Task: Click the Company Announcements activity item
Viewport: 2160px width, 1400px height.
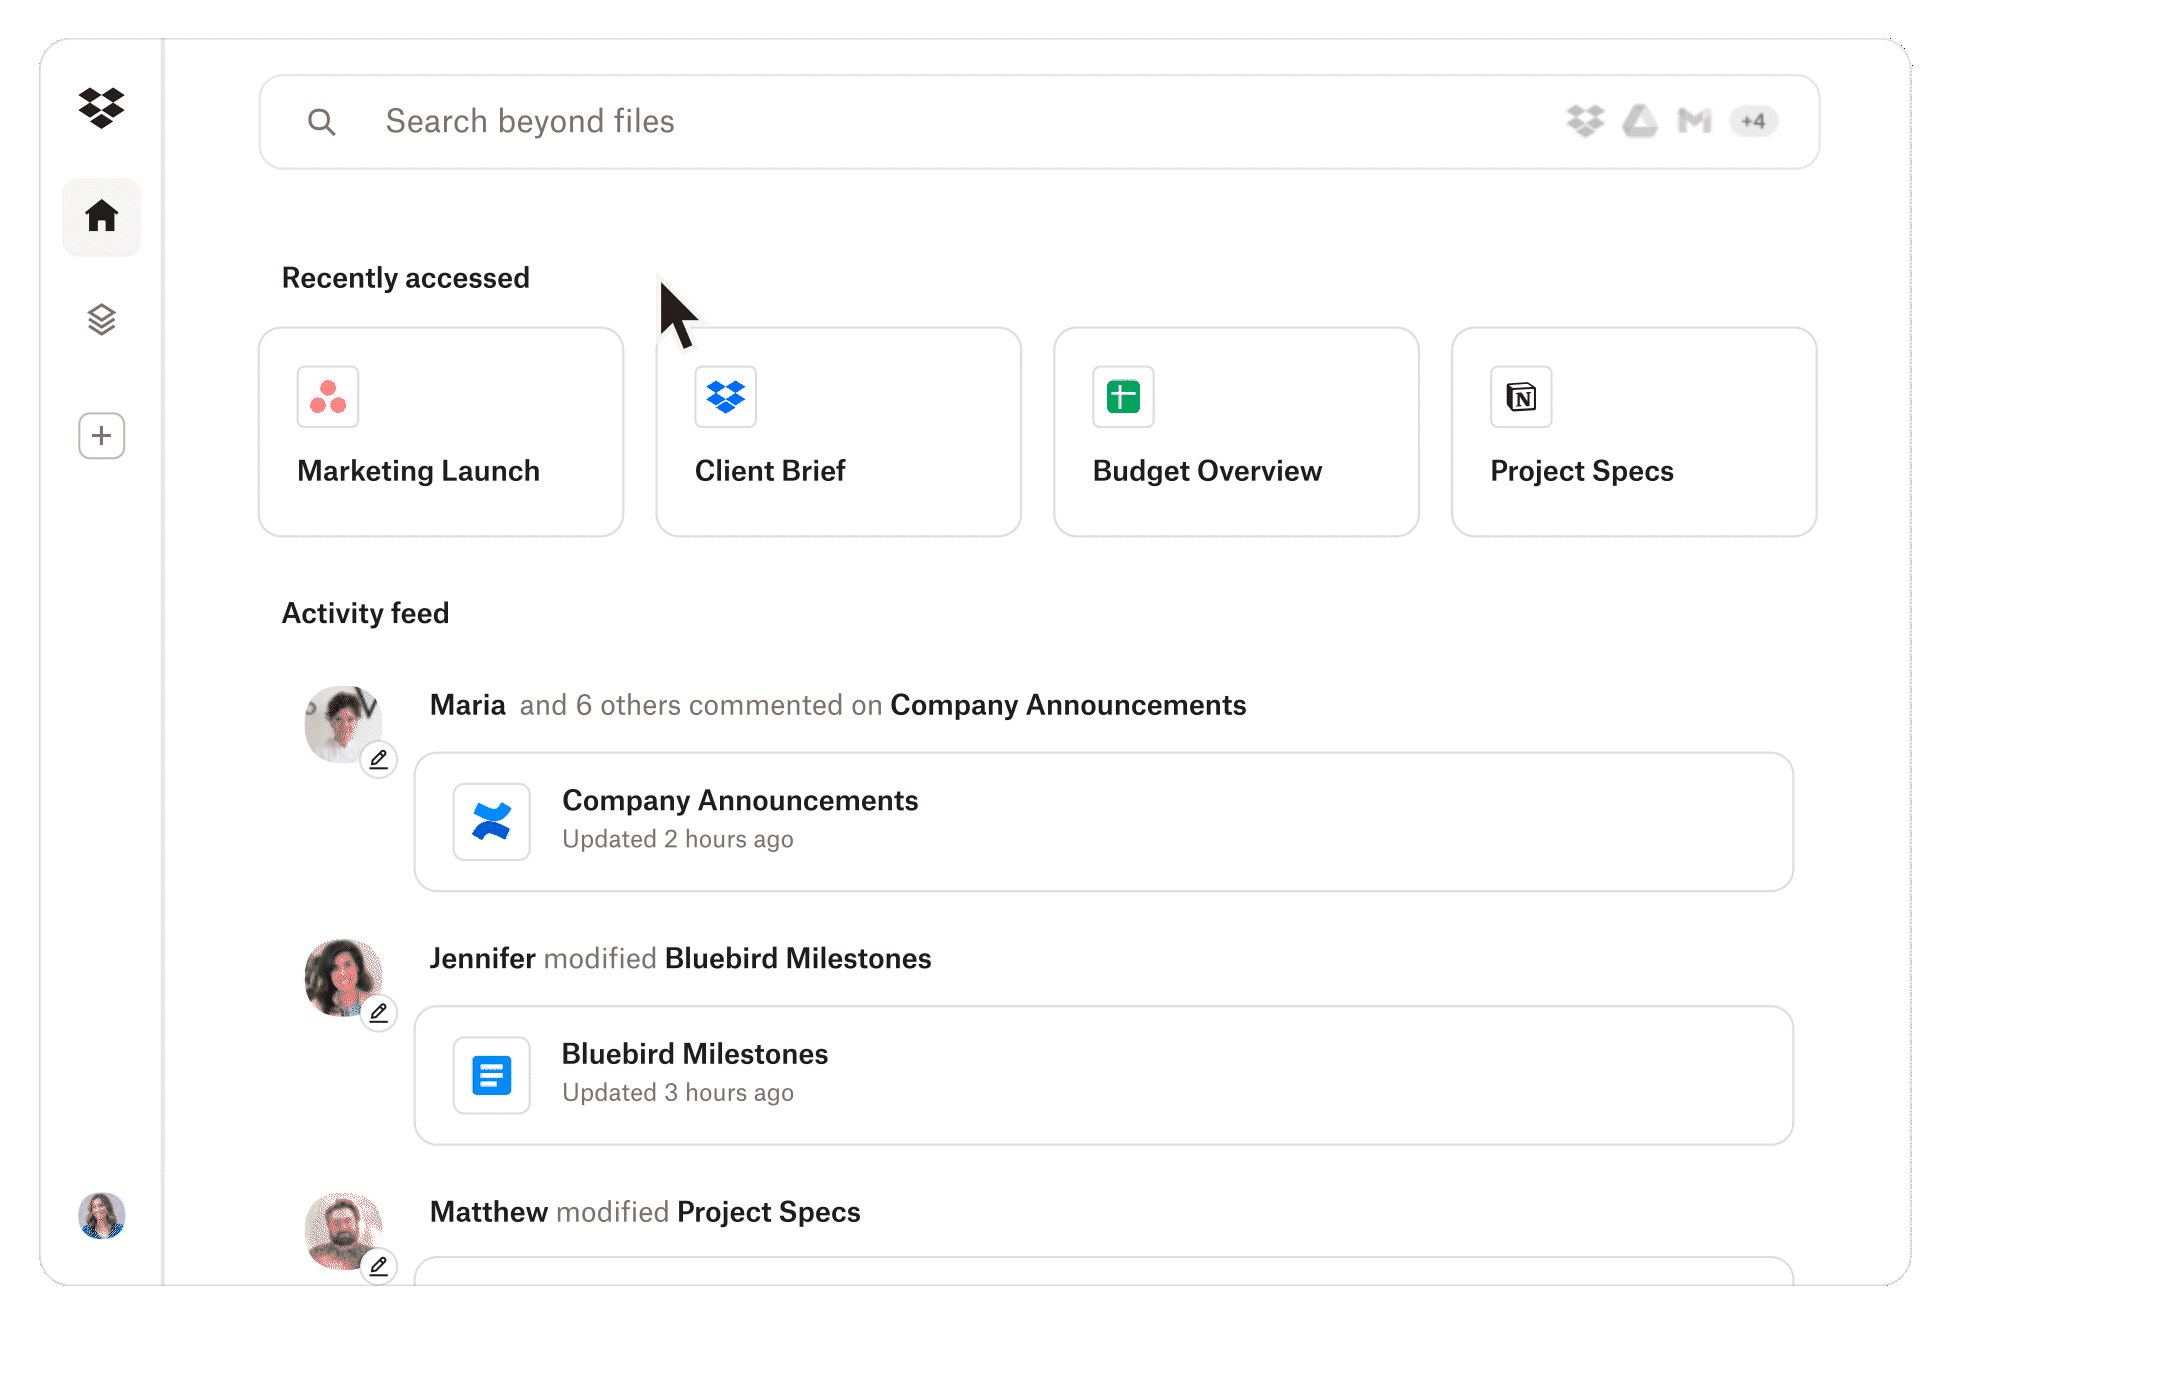Action: (1104, 817)
